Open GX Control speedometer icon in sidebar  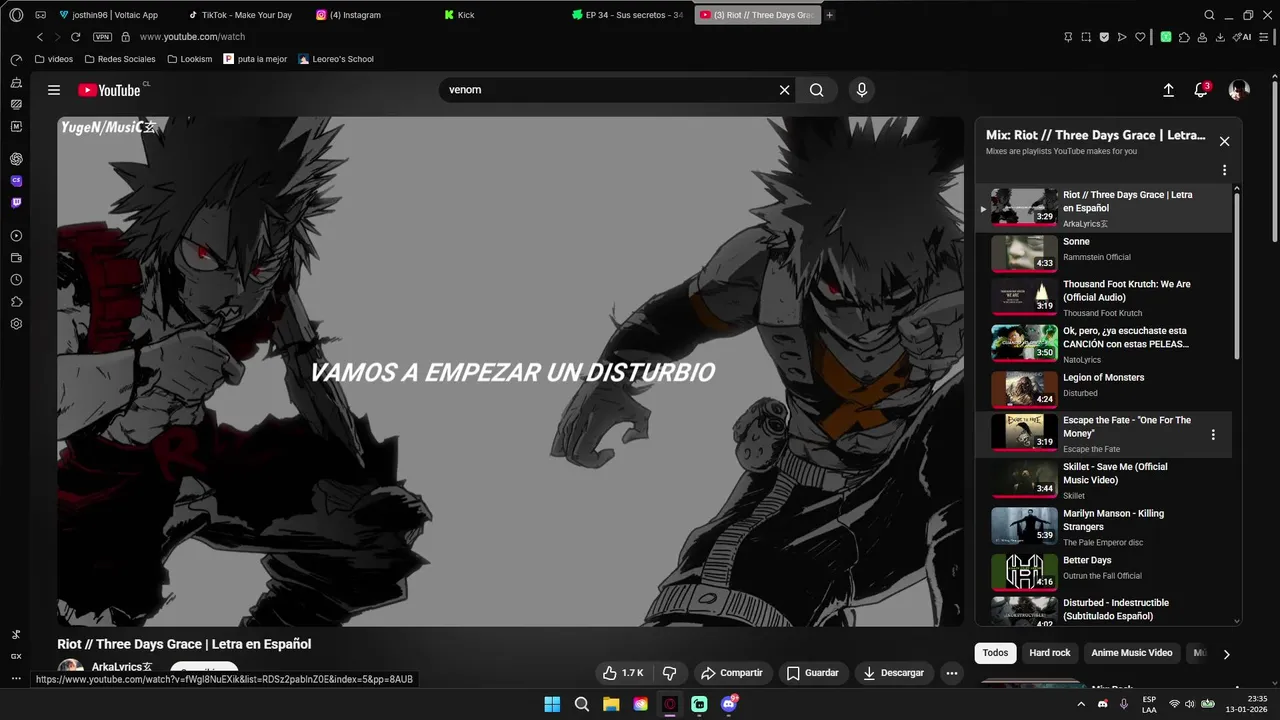(16, 60)
